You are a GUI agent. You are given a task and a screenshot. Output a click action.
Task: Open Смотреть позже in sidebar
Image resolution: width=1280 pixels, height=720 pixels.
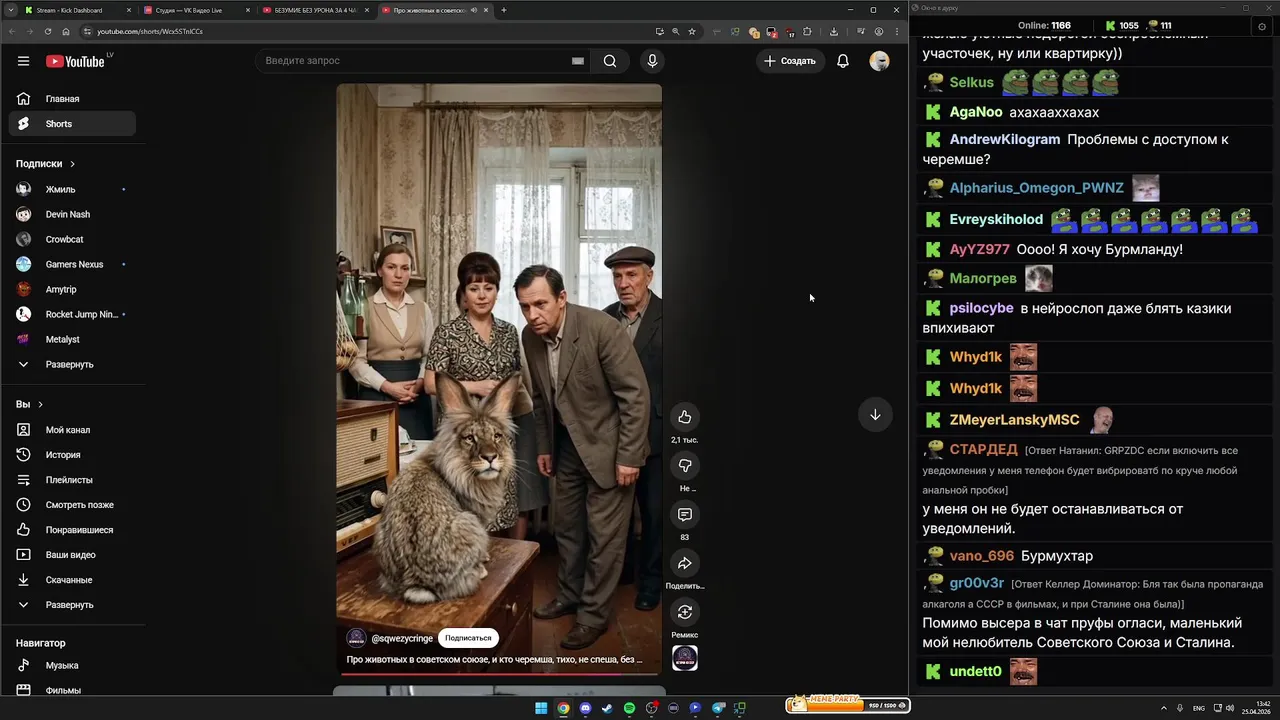[x=72, y=505]
